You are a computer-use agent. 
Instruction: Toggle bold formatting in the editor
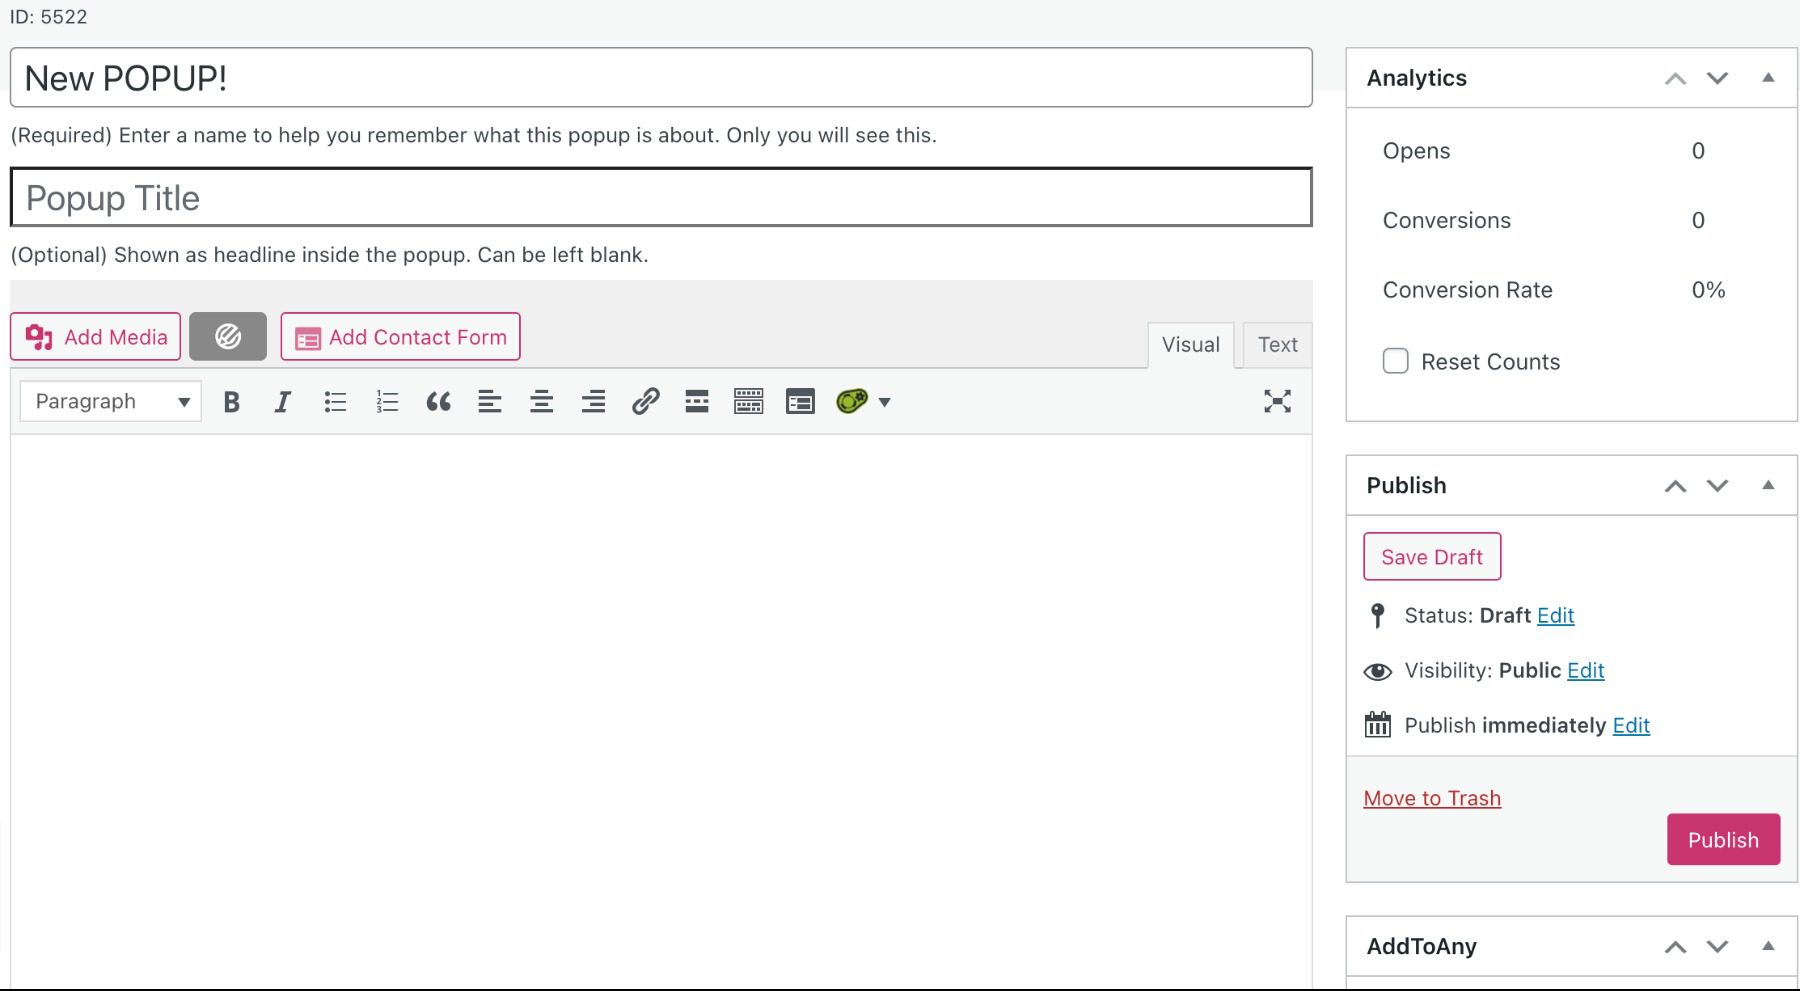tap(231, 401)
